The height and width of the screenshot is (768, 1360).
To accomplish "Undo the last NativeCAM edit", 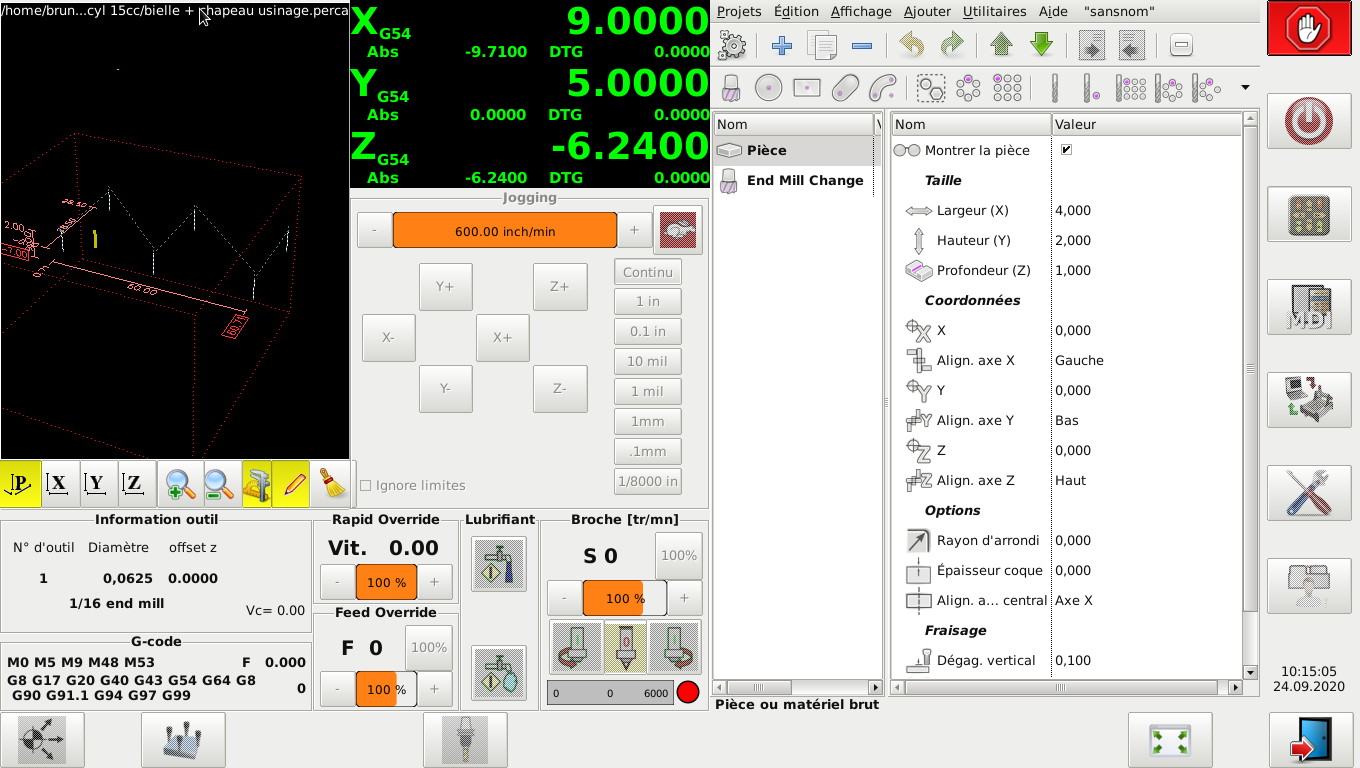I will click(911, 45).
